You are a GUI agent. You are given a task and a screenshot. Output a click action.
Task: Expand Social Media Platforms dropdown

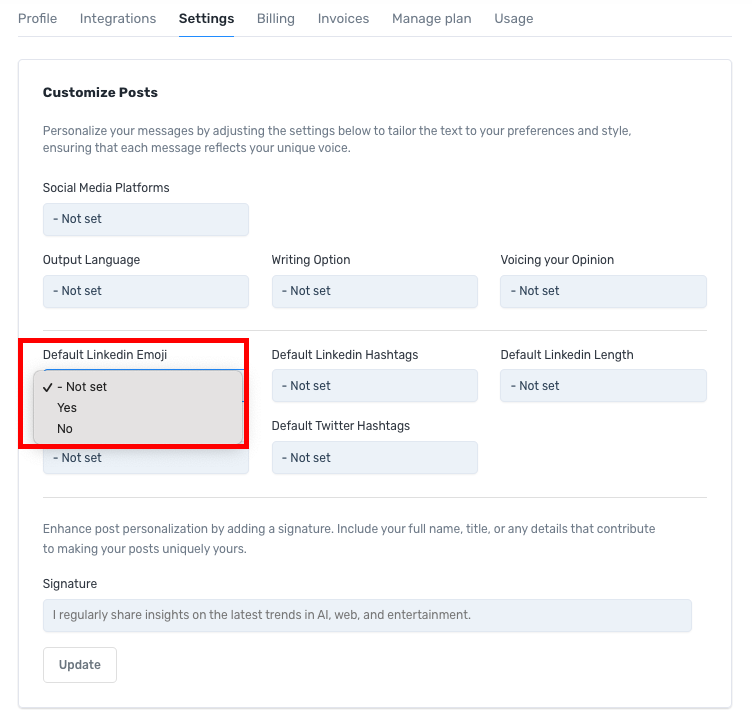pyautogui.click(x=145, y=219)
